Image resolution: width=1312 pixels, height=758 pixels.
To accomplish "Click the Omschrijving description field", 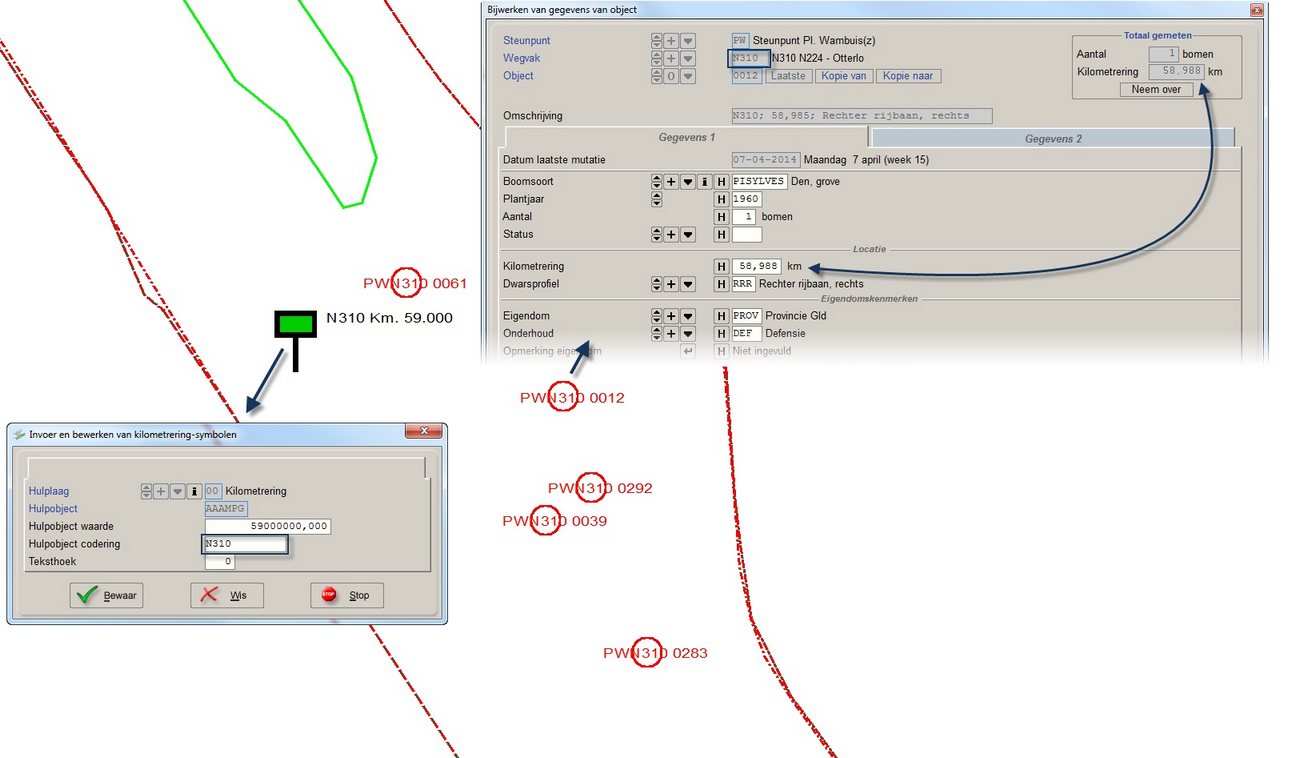I will pos(862,116).
